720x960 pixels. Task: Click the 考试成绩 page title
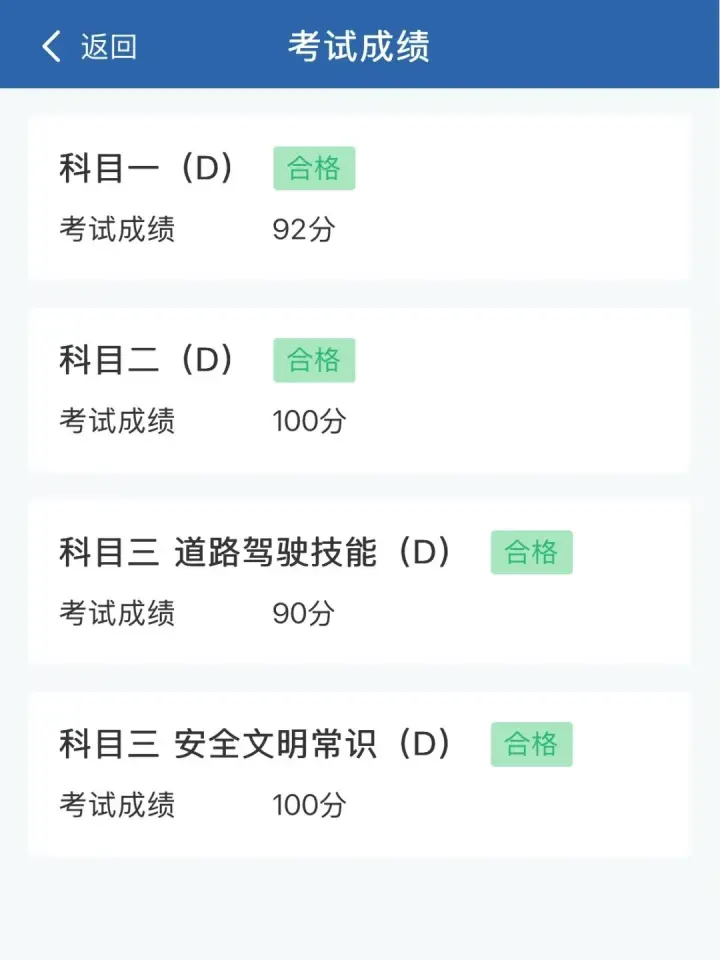[x=359, y=47]
